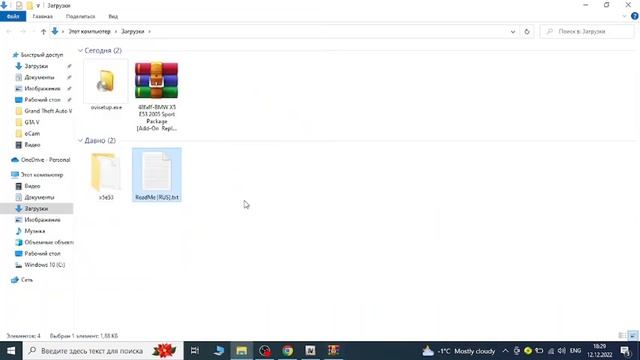Go up one folder level

tap(43, 31)
